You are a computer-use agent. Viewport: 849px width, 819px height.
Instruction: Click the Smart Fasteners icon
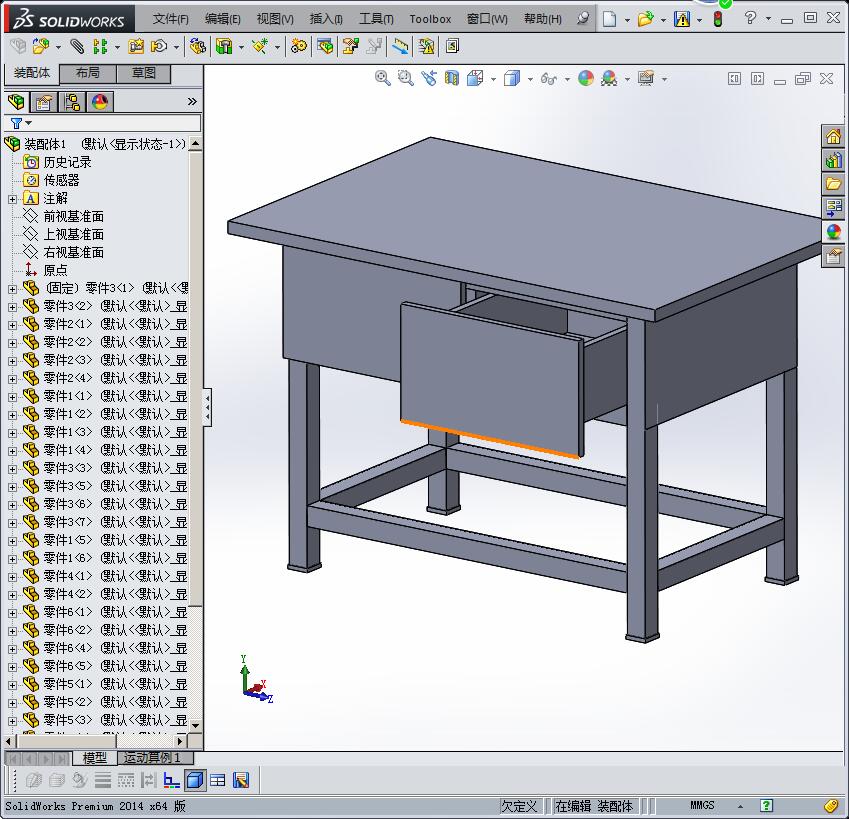136,47
